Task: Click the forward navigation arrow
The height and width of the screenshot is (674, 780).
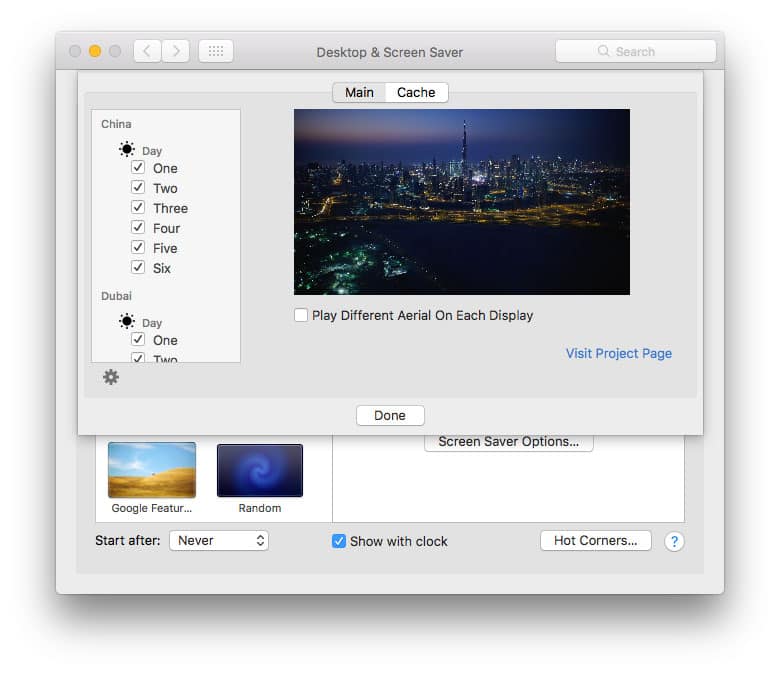Action: [176, 51]
